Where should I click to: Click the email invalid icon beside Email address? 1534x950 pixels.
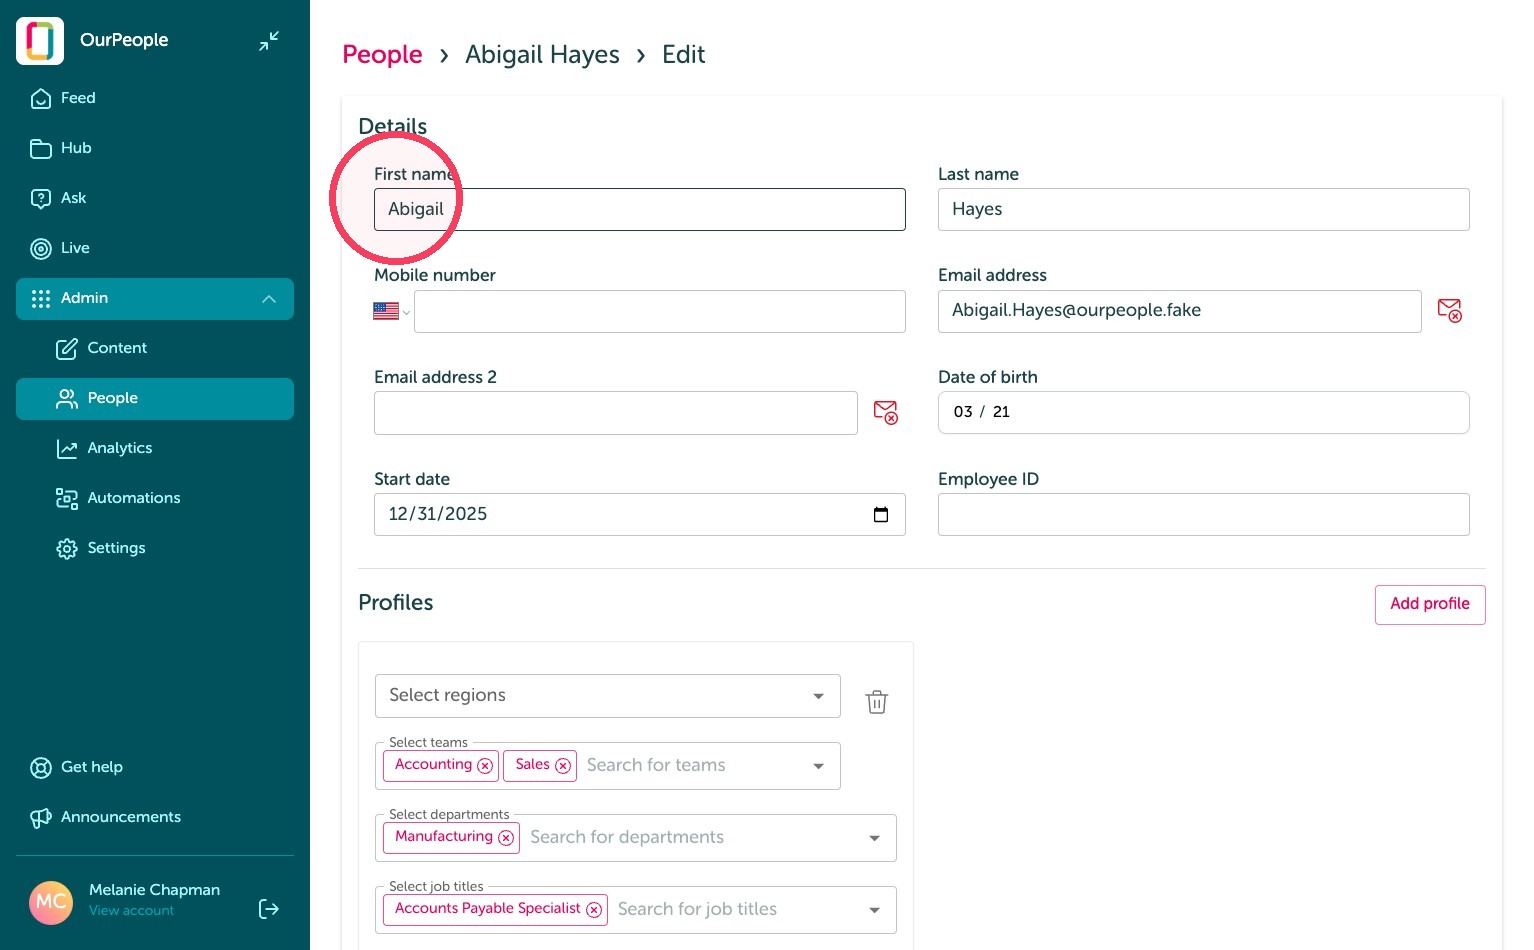tap(1449, 310)
